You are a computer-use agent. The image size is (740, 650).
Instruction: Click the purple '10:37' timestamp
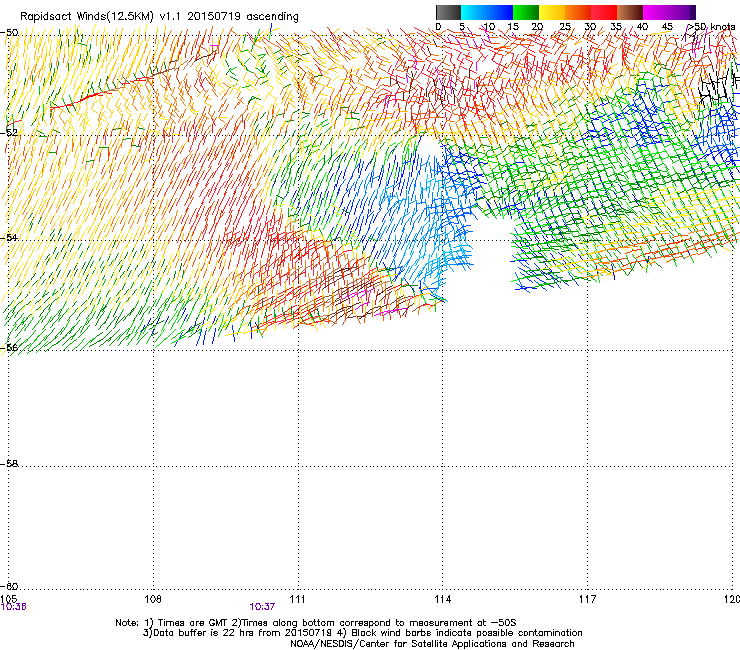[x=262, y=607]
